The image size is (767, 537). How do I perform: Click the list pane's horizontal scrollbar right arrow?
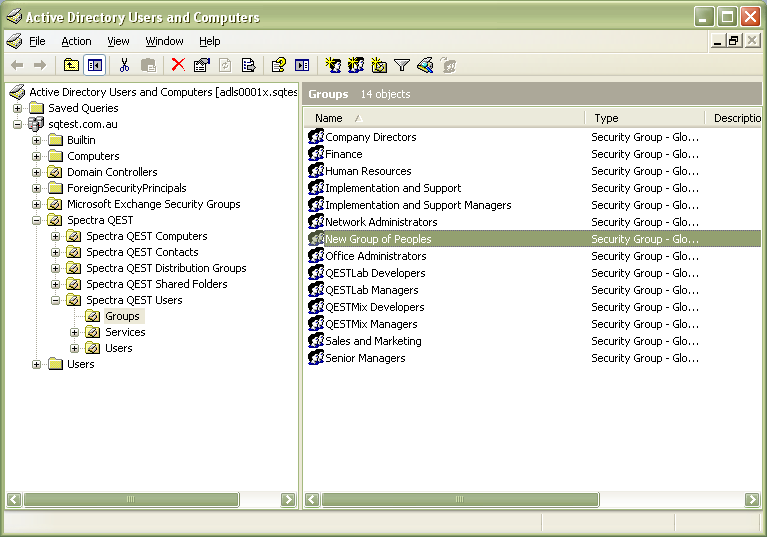click(752, 499)
